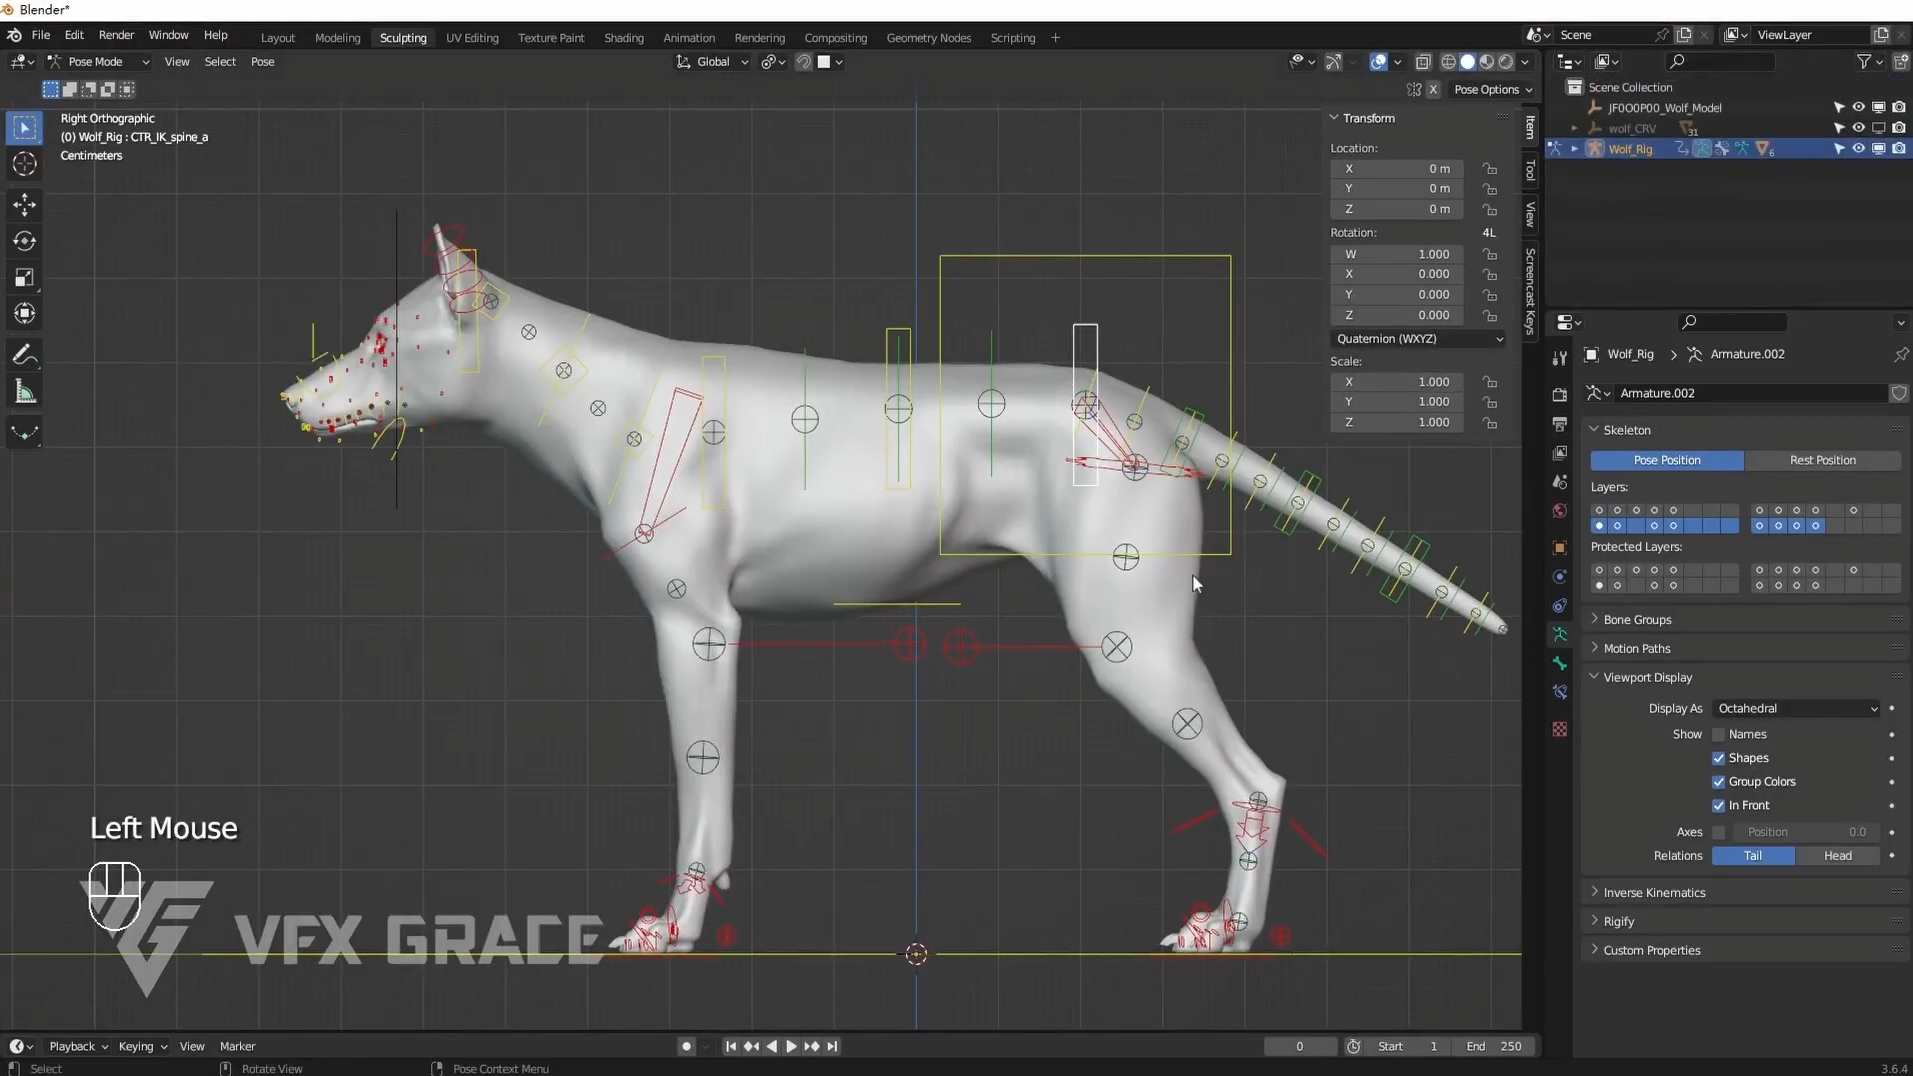Hide Wolf_Rig in the viewport
1913x1076 pixels.
pos(1857,148)
